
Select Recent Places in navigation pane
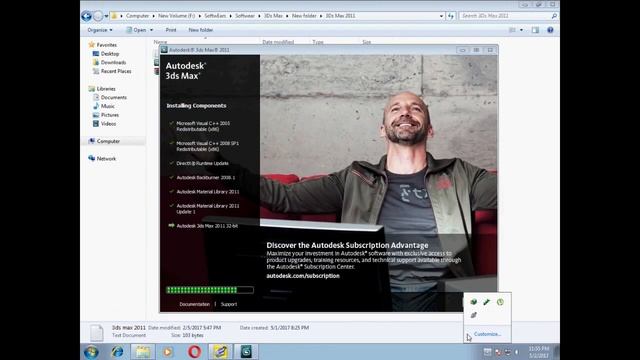pos(112,71)
